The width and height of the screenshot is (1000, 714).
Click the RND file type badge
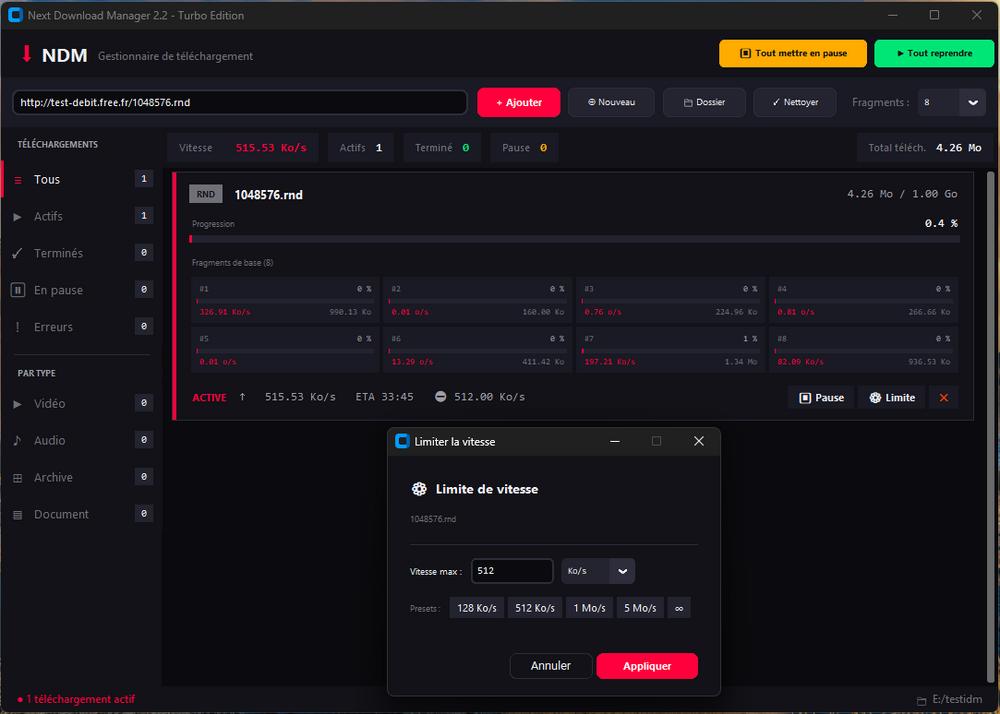(205, 194)
